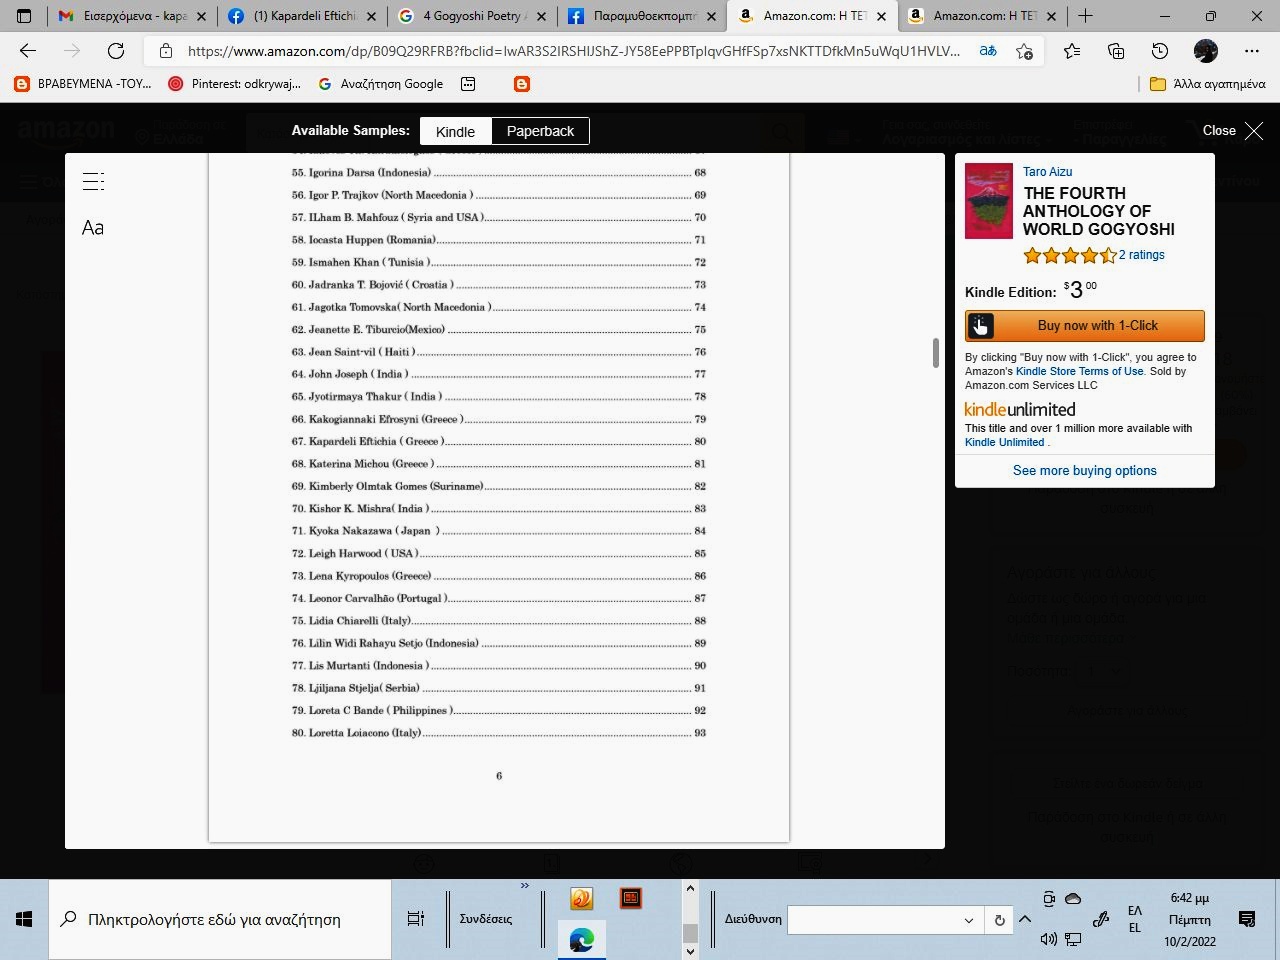Image resolution: width=1280 pixels, height=960 pixels.
Task: Click entry Kyoka Nakazawa (Japan)
Action: click(x=499, y=531)
